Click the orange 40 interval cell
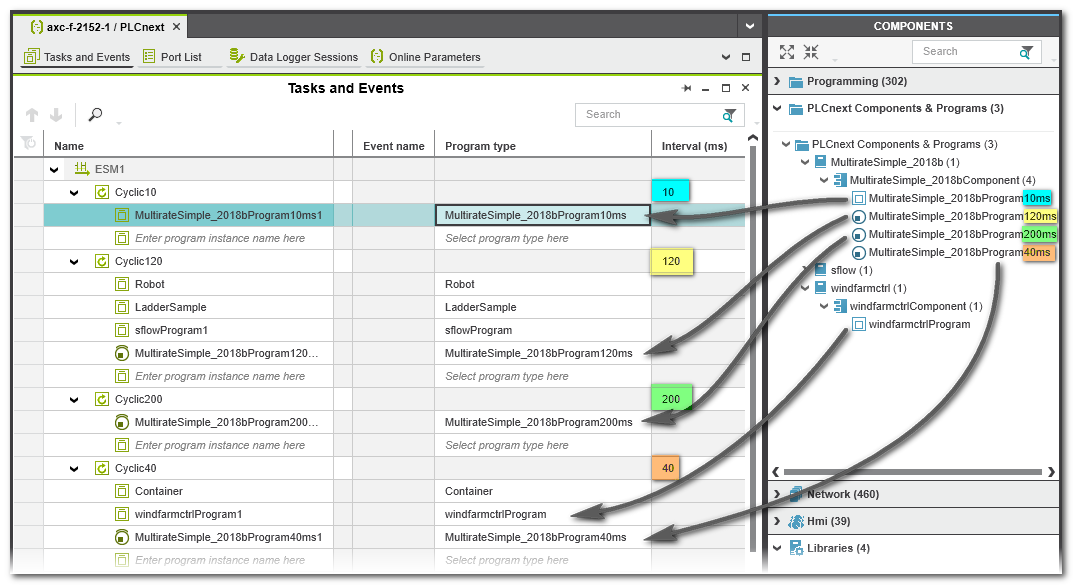The height and width of the screenshot is (585, 1073). (x=667, y=468)
